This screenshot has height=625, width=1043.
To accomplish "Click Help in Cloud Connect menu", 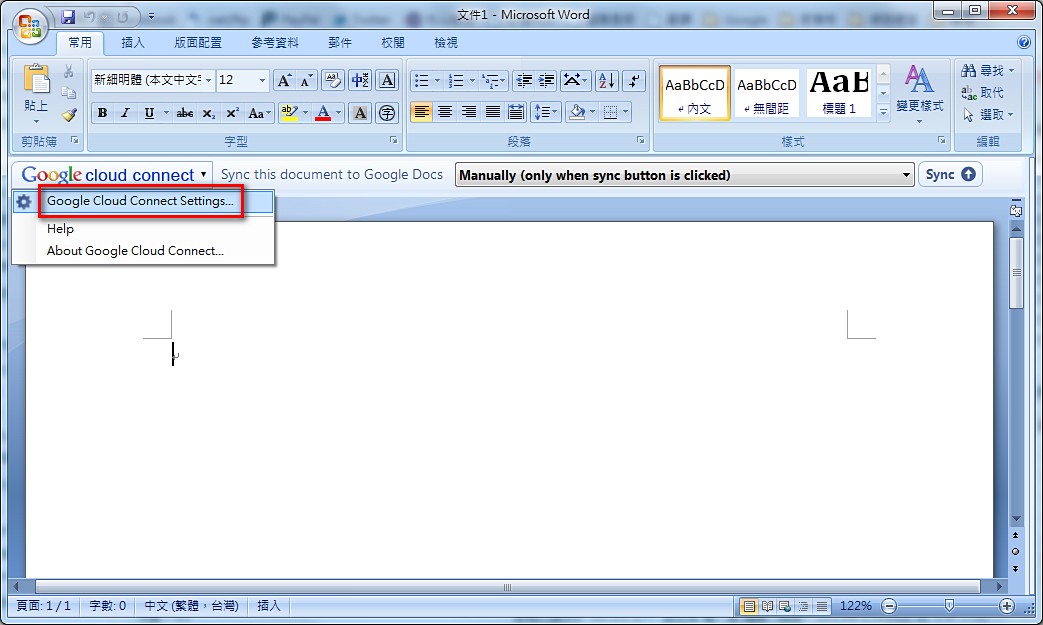I will [x=60, y=229].
